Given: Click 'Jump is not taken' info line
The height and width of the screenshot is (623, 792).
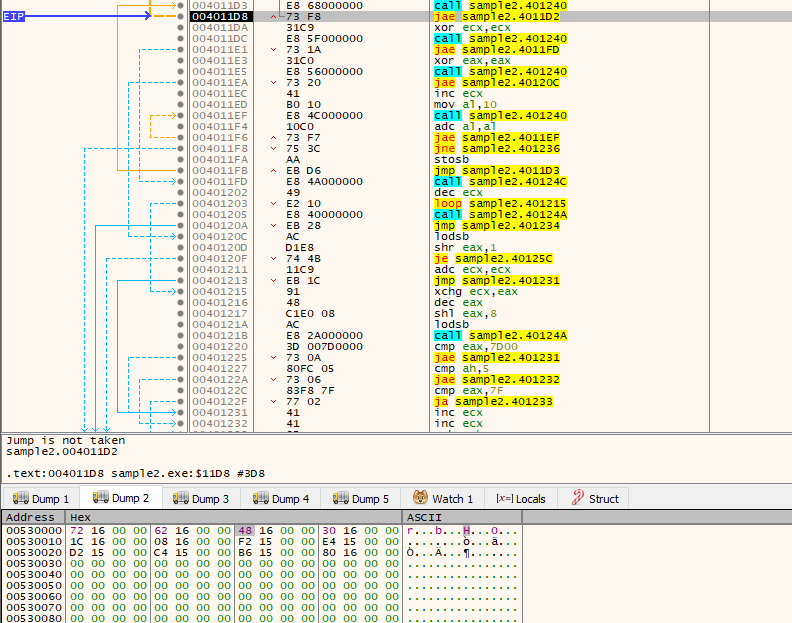Looking at the screenshot, I should 65,441.
